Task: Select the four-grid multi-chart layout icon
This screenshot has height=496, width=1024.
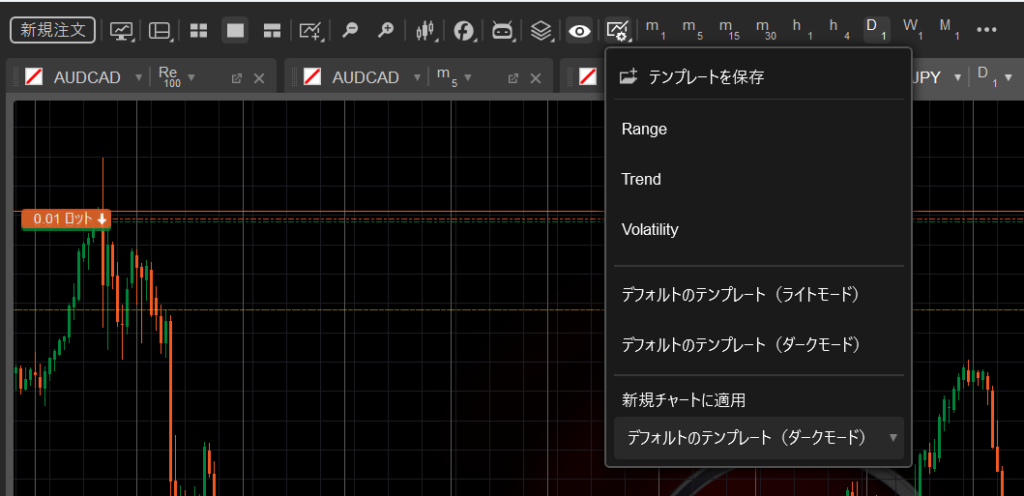Action: tap(198, 31)
